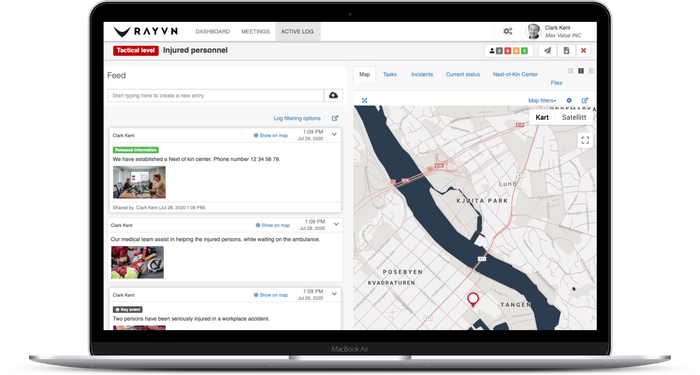Show medical team entry on map

click(273, 225)
